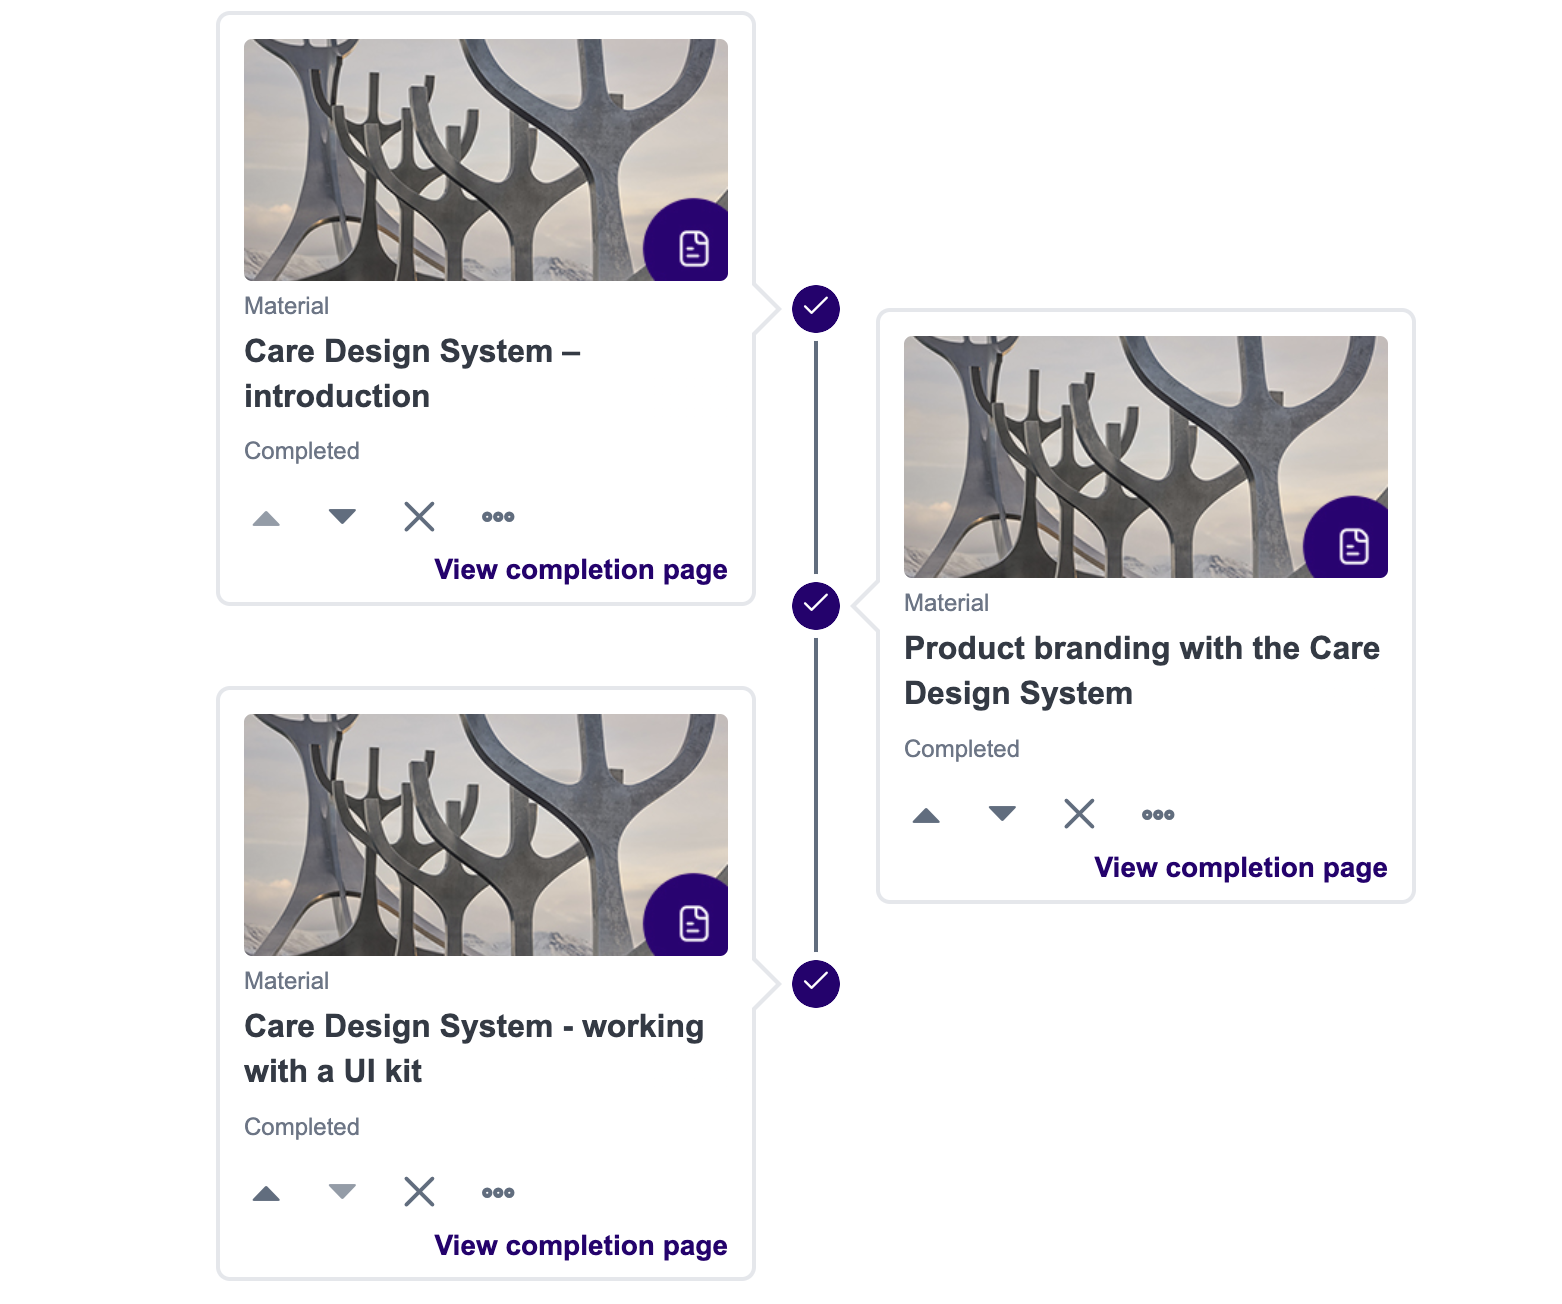View completion page for the introduction material
1562x1304 pixels.
point(580,570)
